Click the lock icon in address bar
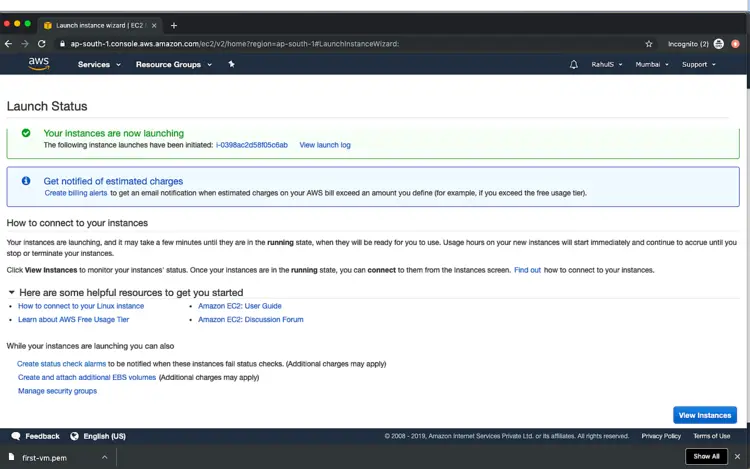Viewport: 750px width, 469px height. tap(62, 44)
